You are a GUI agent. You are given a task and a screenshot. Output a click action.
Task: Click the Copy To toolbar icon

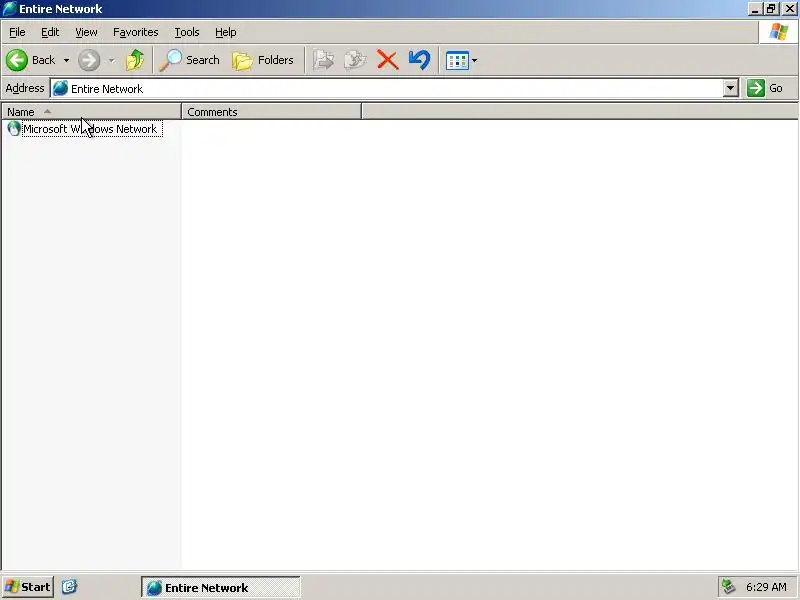[355, 60]
